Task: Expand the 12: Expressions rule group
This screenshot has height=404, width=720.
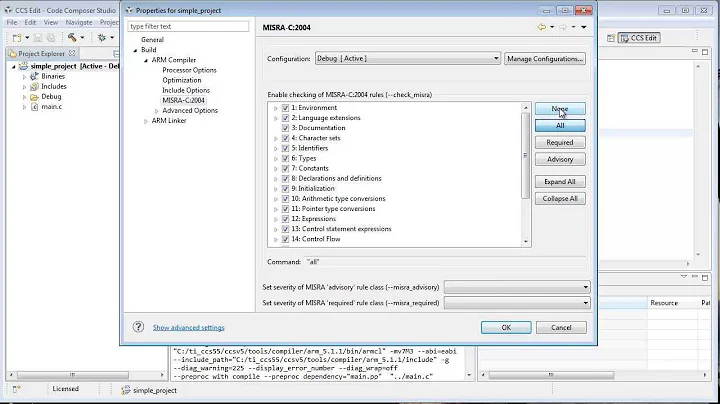Action: point(276,219)
